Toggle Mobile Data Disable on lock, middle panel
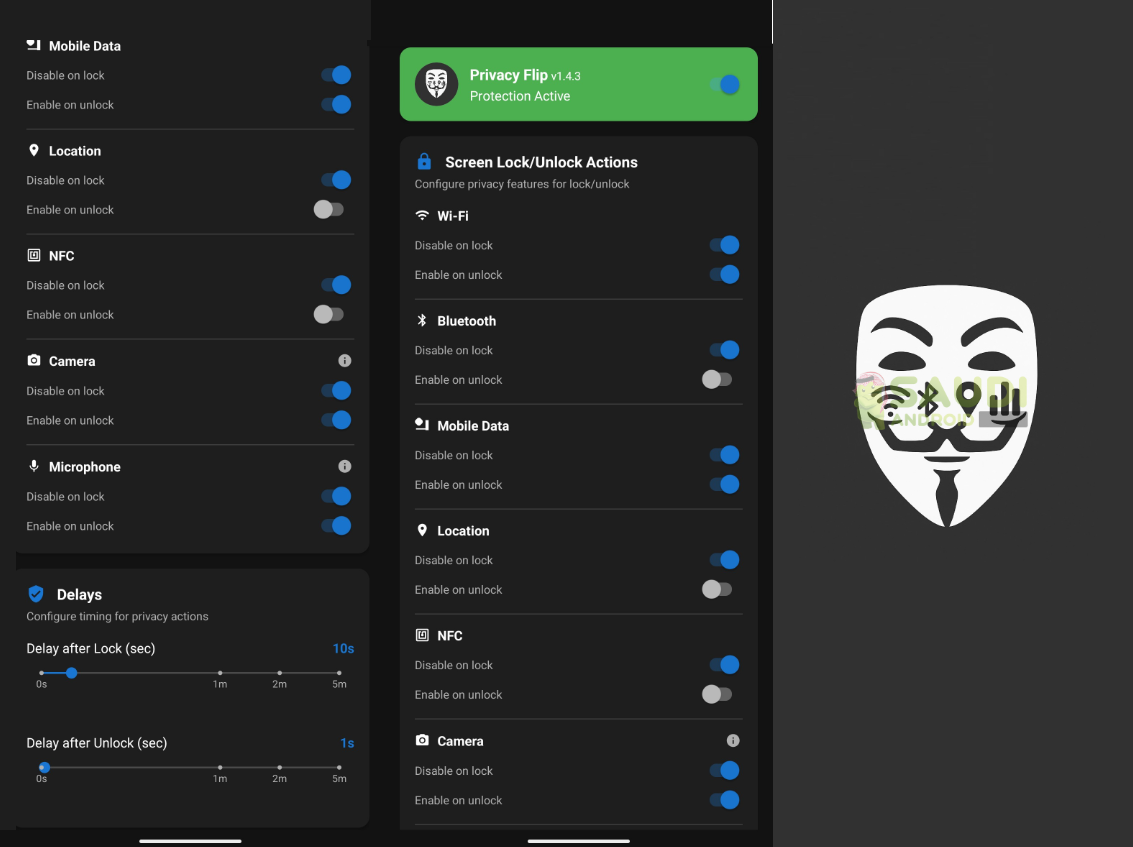 [x=725, y=455]
